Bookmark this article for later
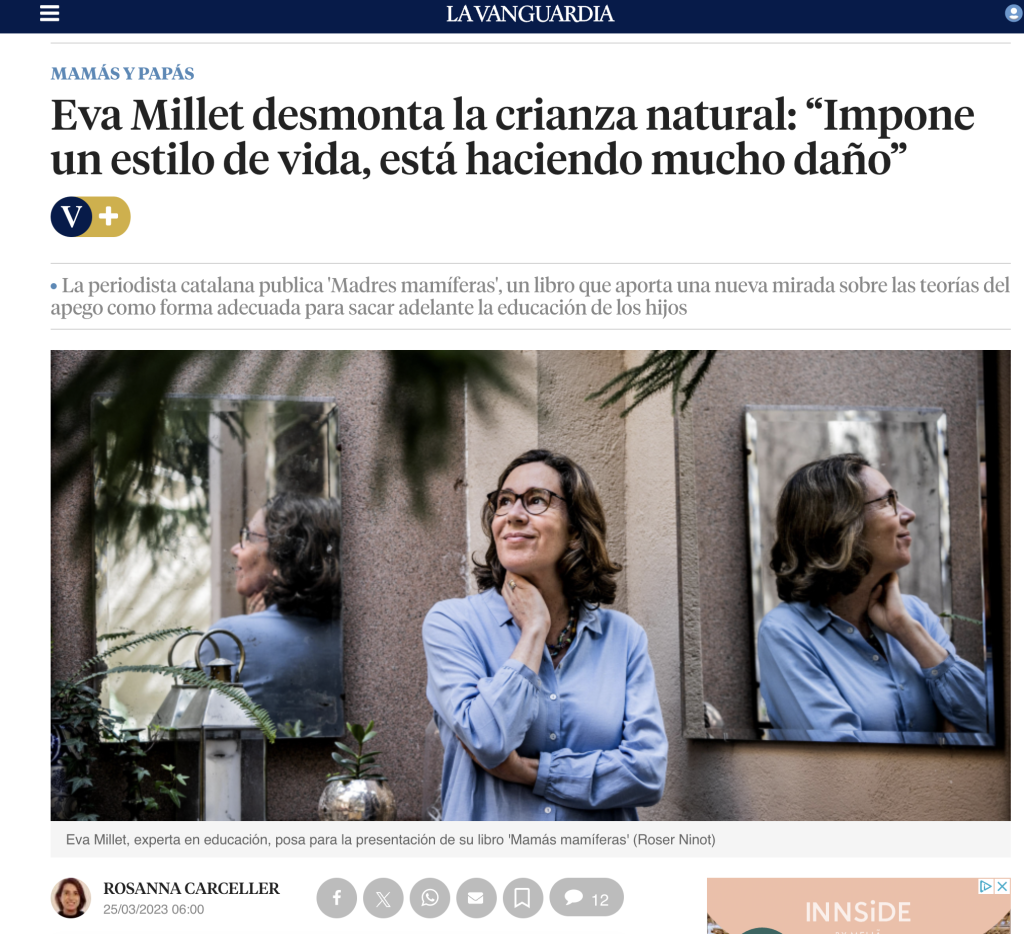The image size is (1024, 934). pos(522,898)
